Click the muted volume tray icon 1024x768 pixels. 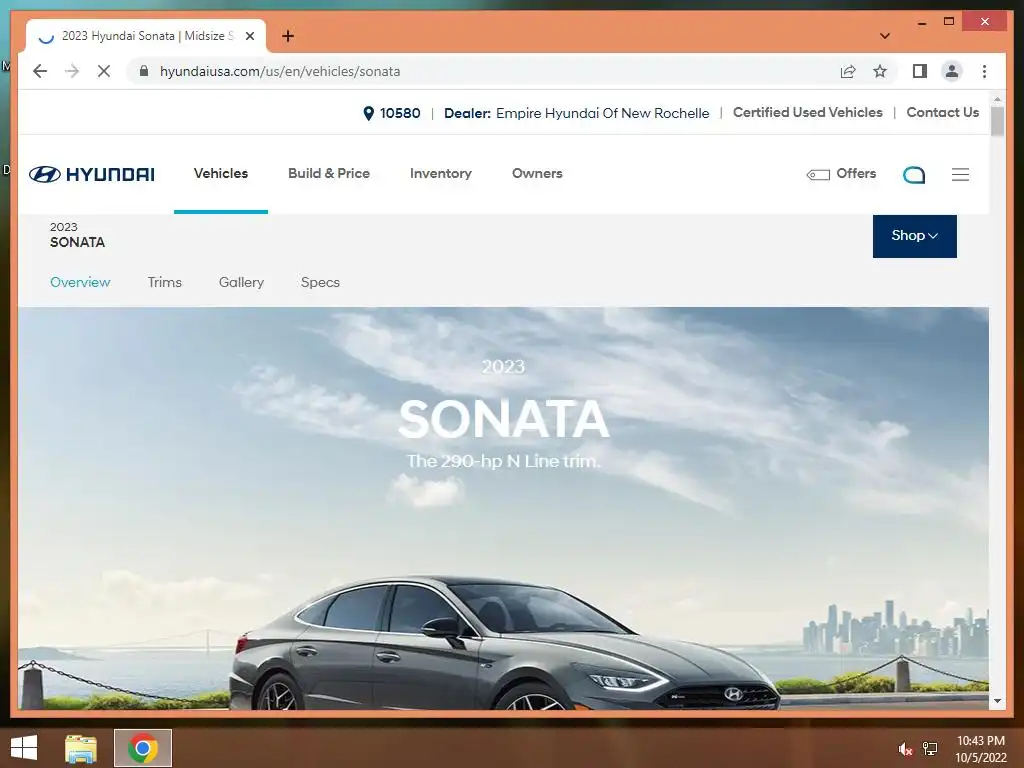(x=905, y=749)
